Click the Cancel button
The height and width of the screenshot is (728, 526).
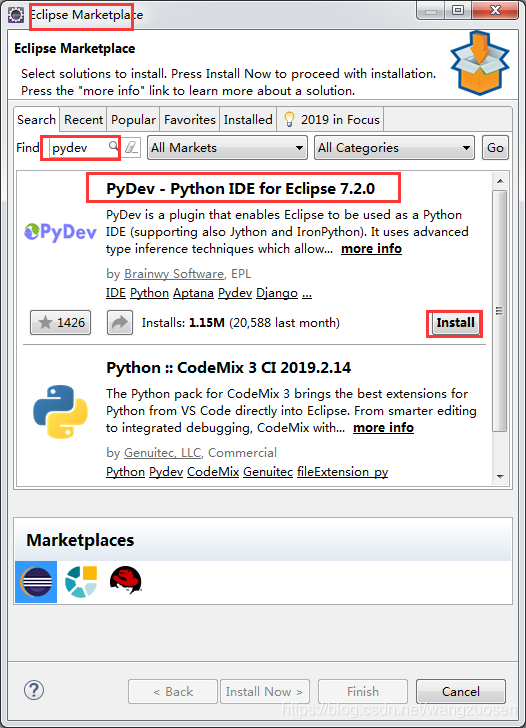461,691
